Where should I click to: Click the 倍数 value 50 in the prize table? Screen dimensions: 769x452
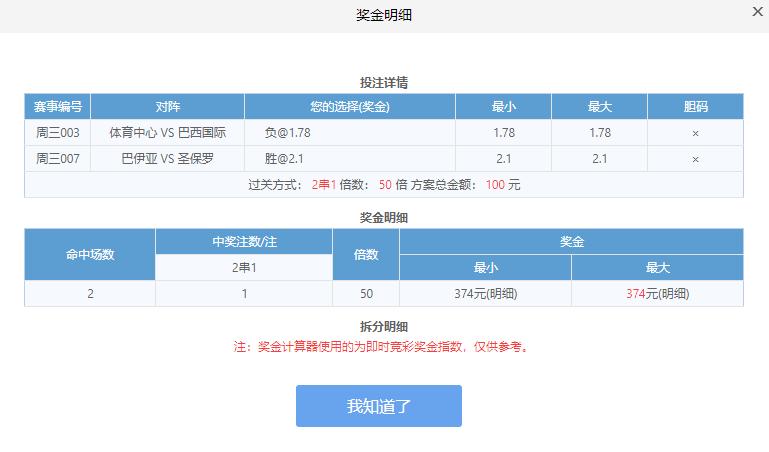tap(366, 294)
